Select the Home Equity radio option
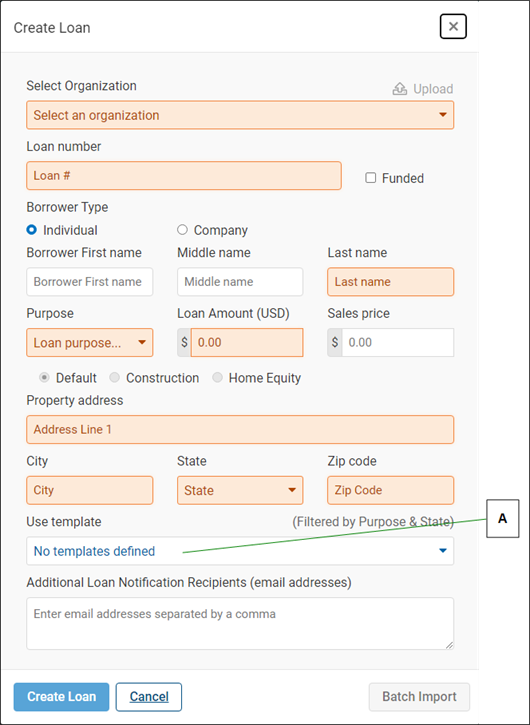The image size is (530, 725). (217, 378)
